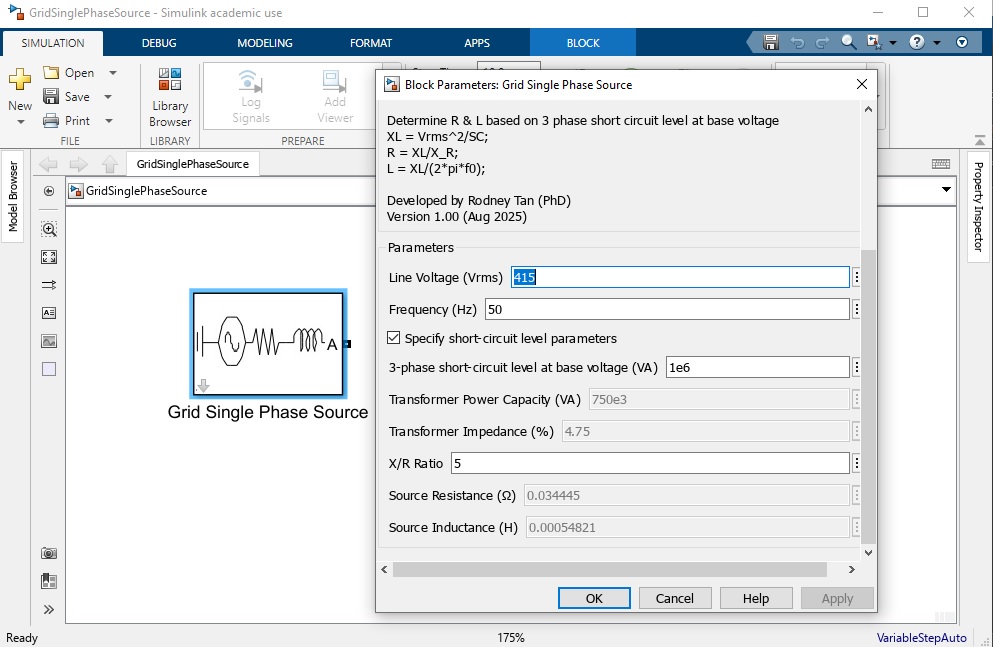993x647 pixels.
Task: Open the Line Voltage field options menu
Action: 857,277
